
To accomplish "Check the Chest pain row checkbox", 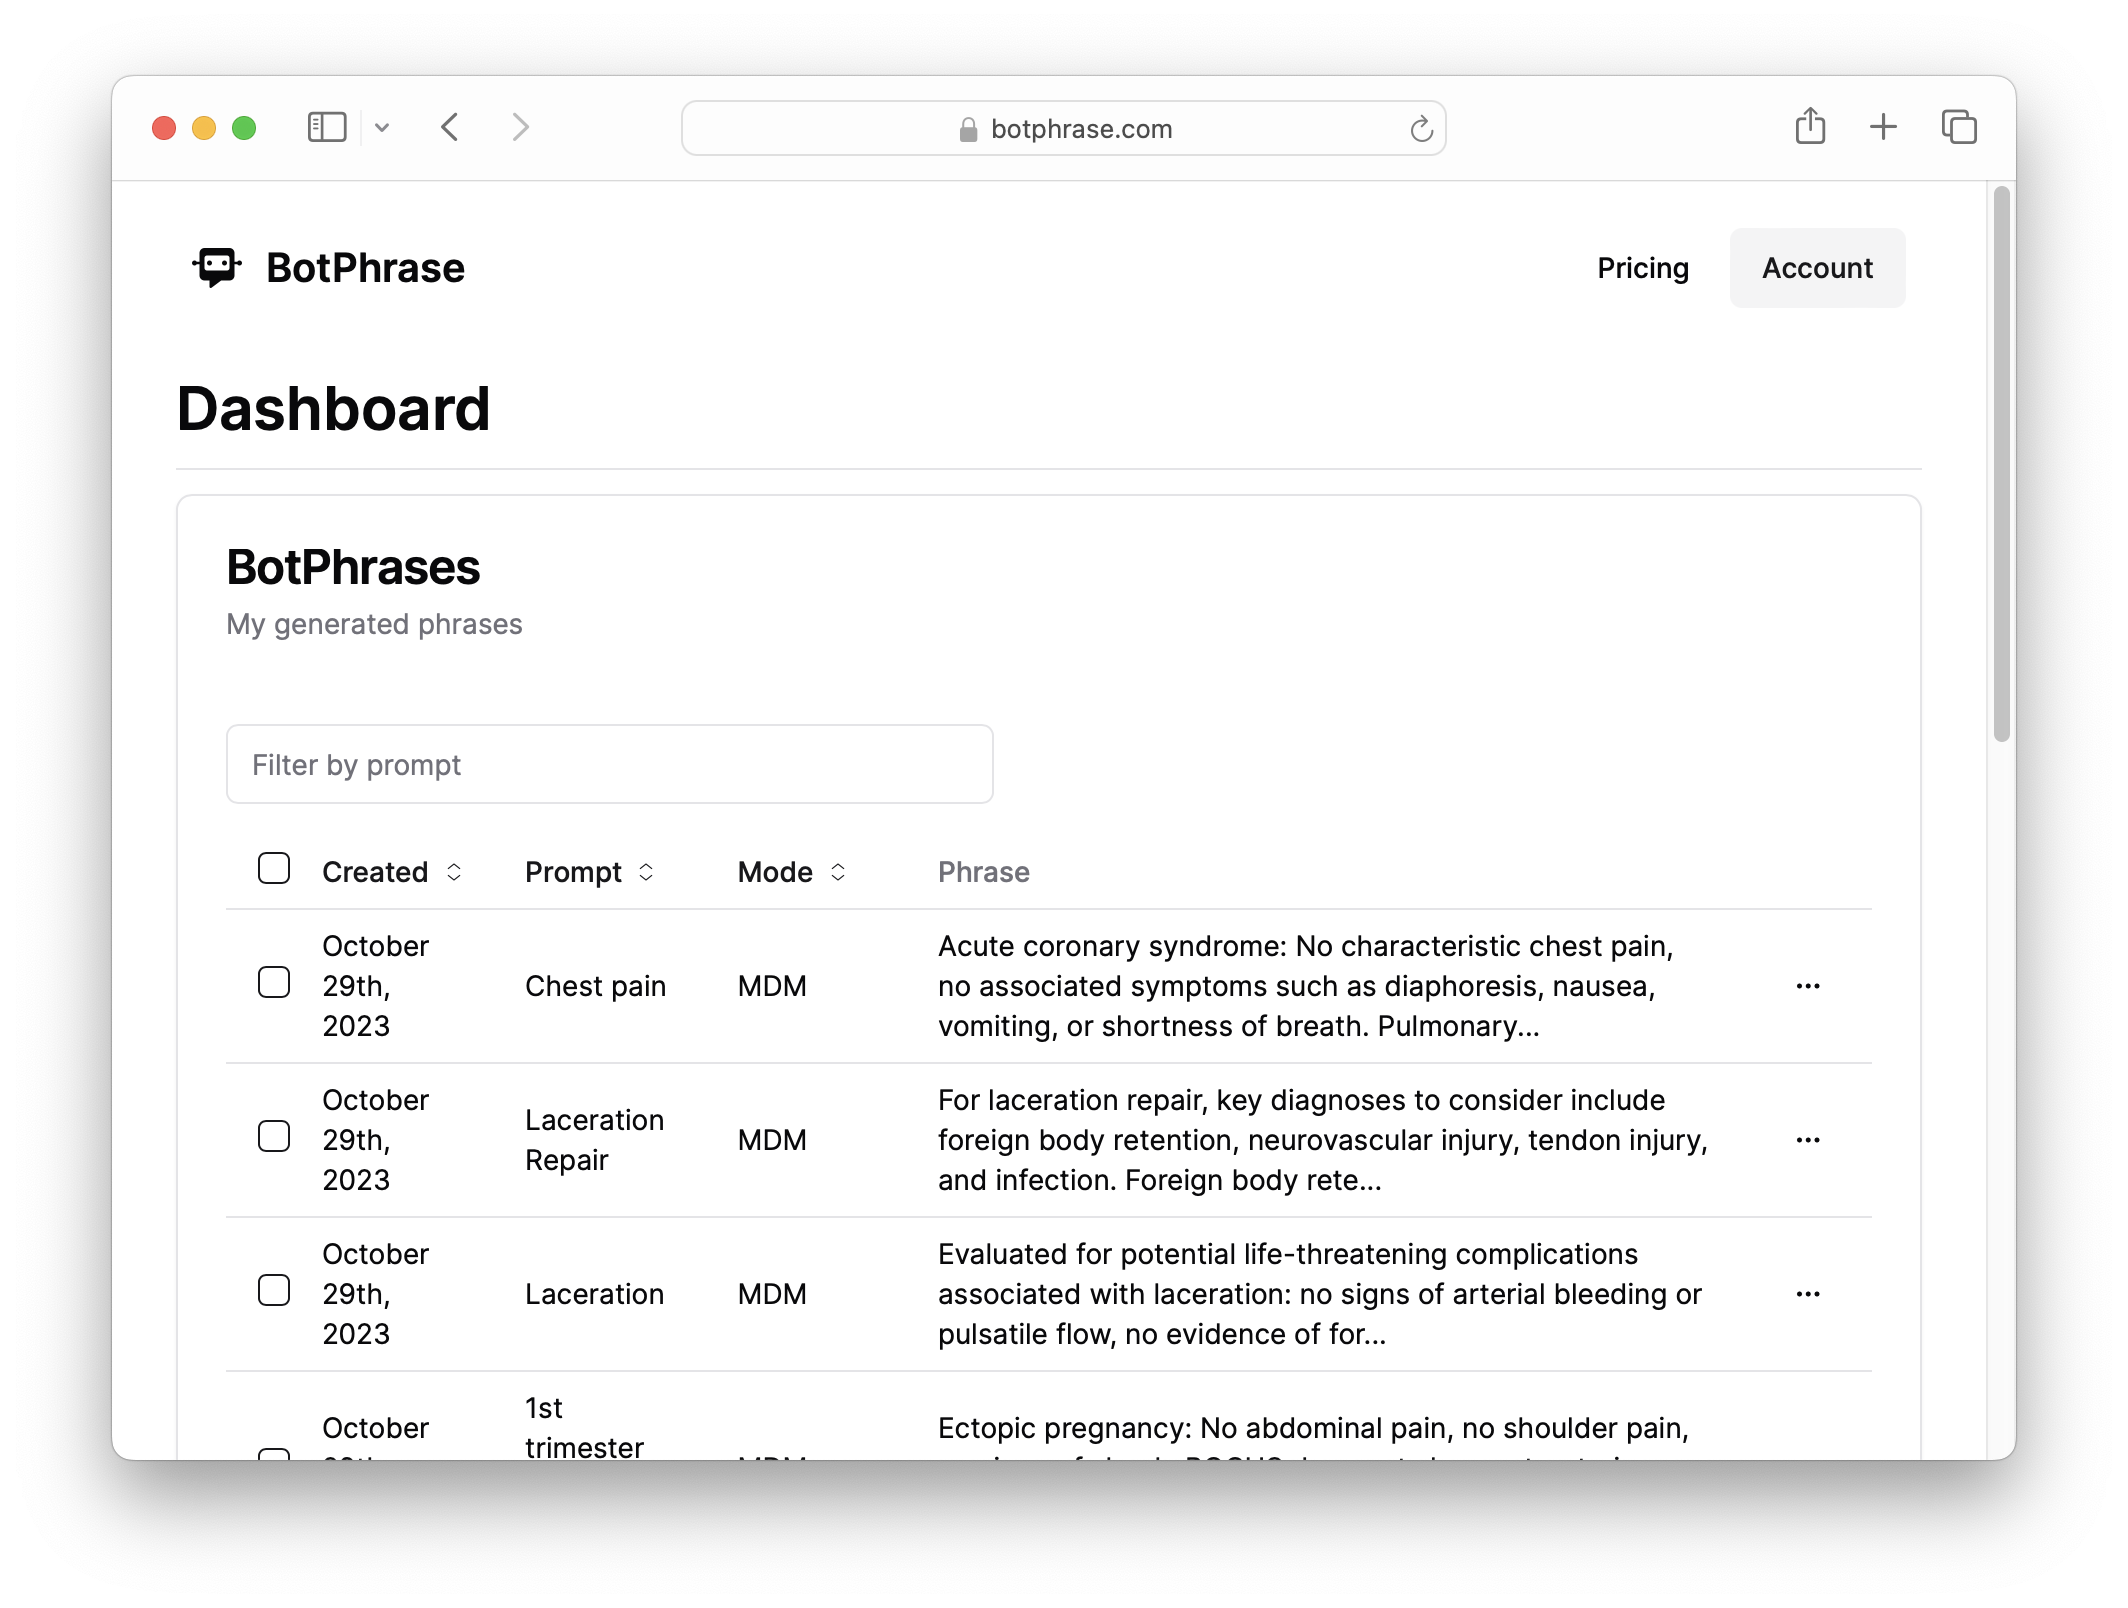I will [x=274, y=982].
